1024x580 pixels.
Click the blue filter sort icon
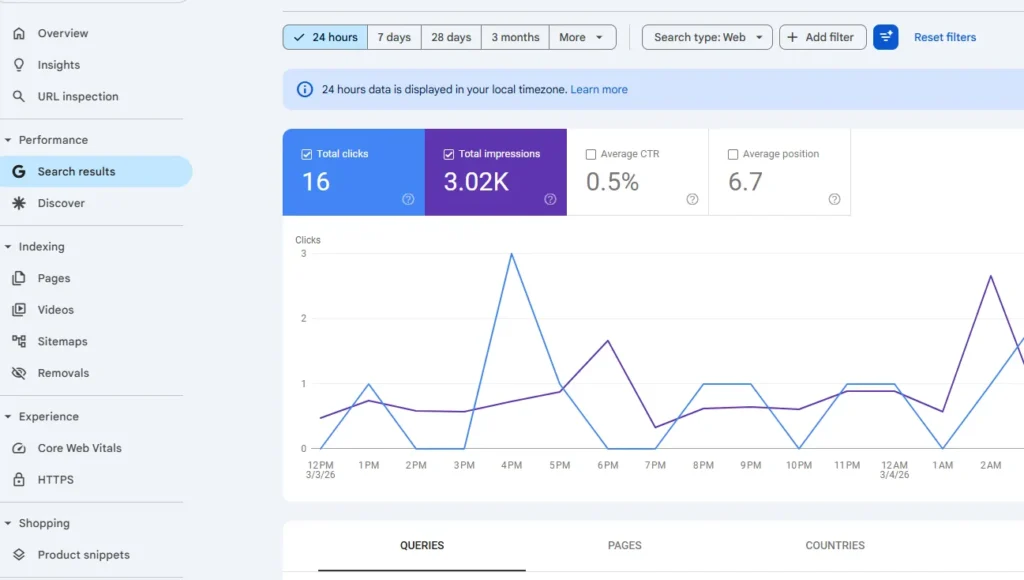tap(886, 37)
